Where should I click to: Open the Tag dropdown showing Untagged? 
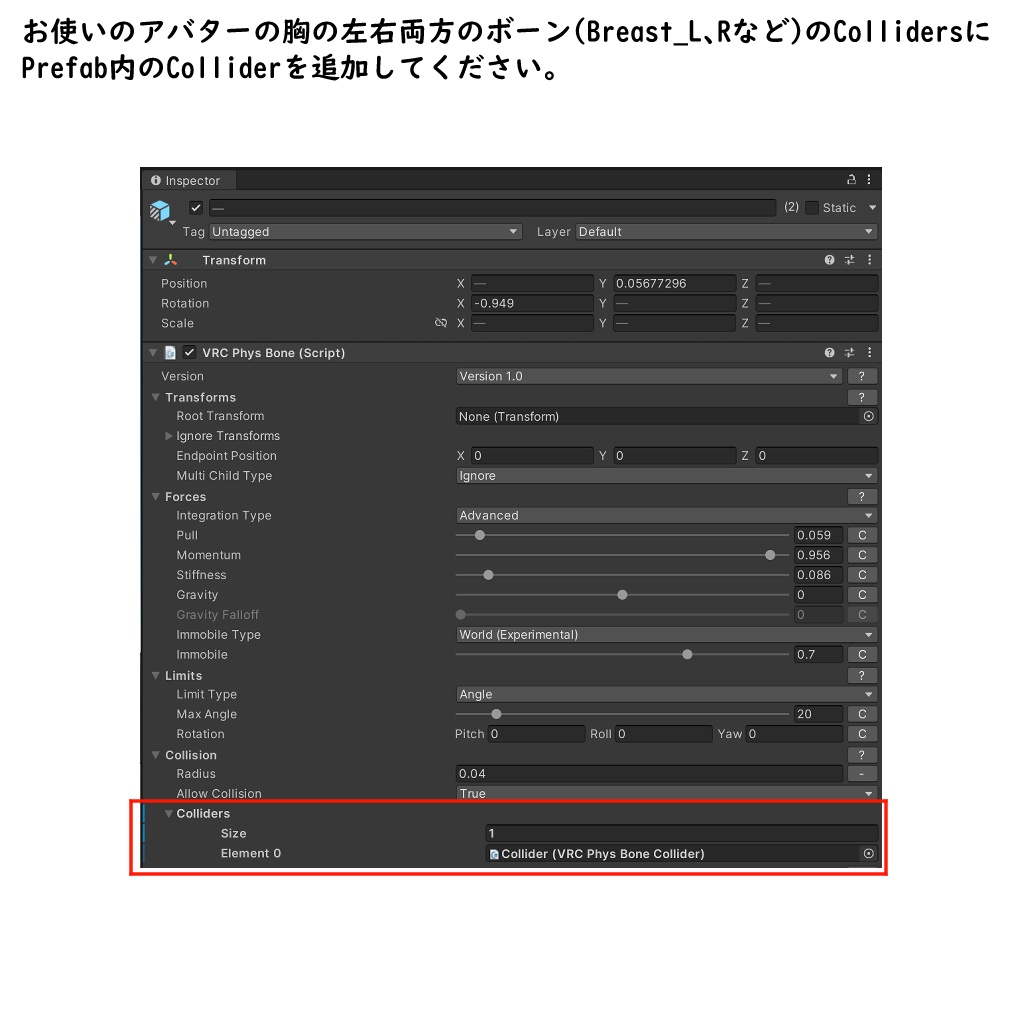[x=365, y=232]
